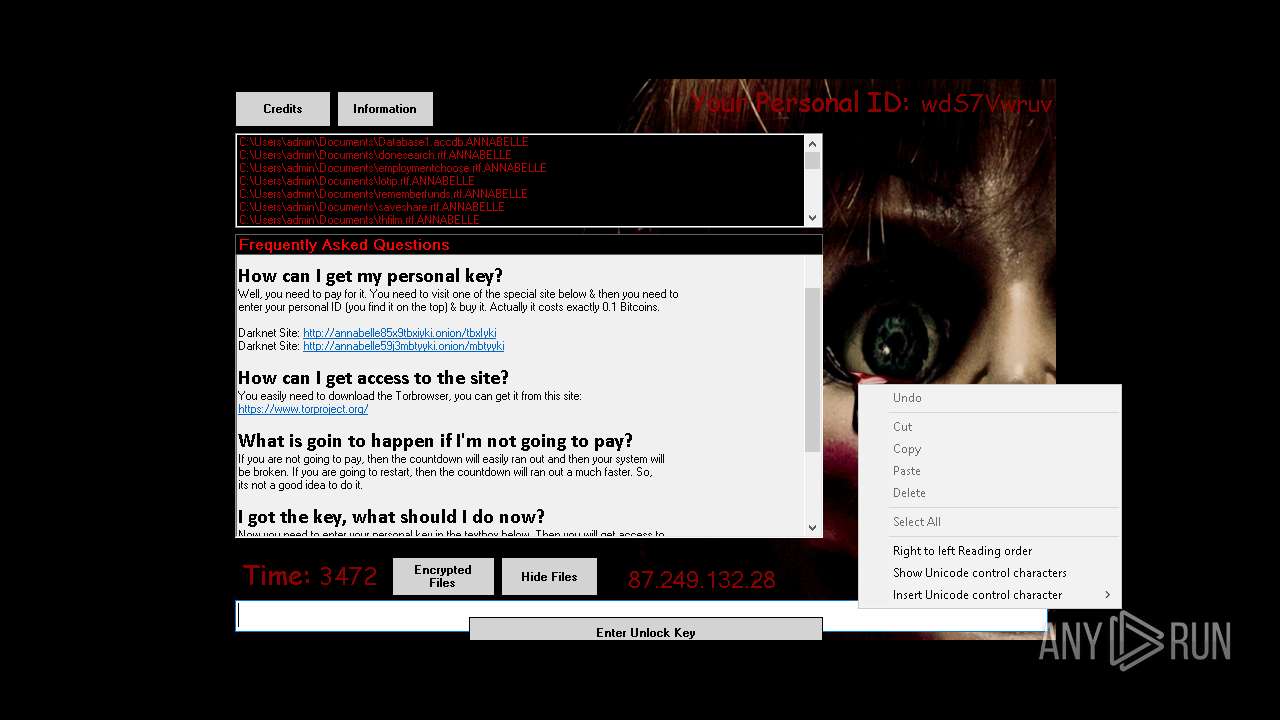Click the Frequently Asked Questions header
This screenshot has height=720, width=1280.
coord(344,245)
